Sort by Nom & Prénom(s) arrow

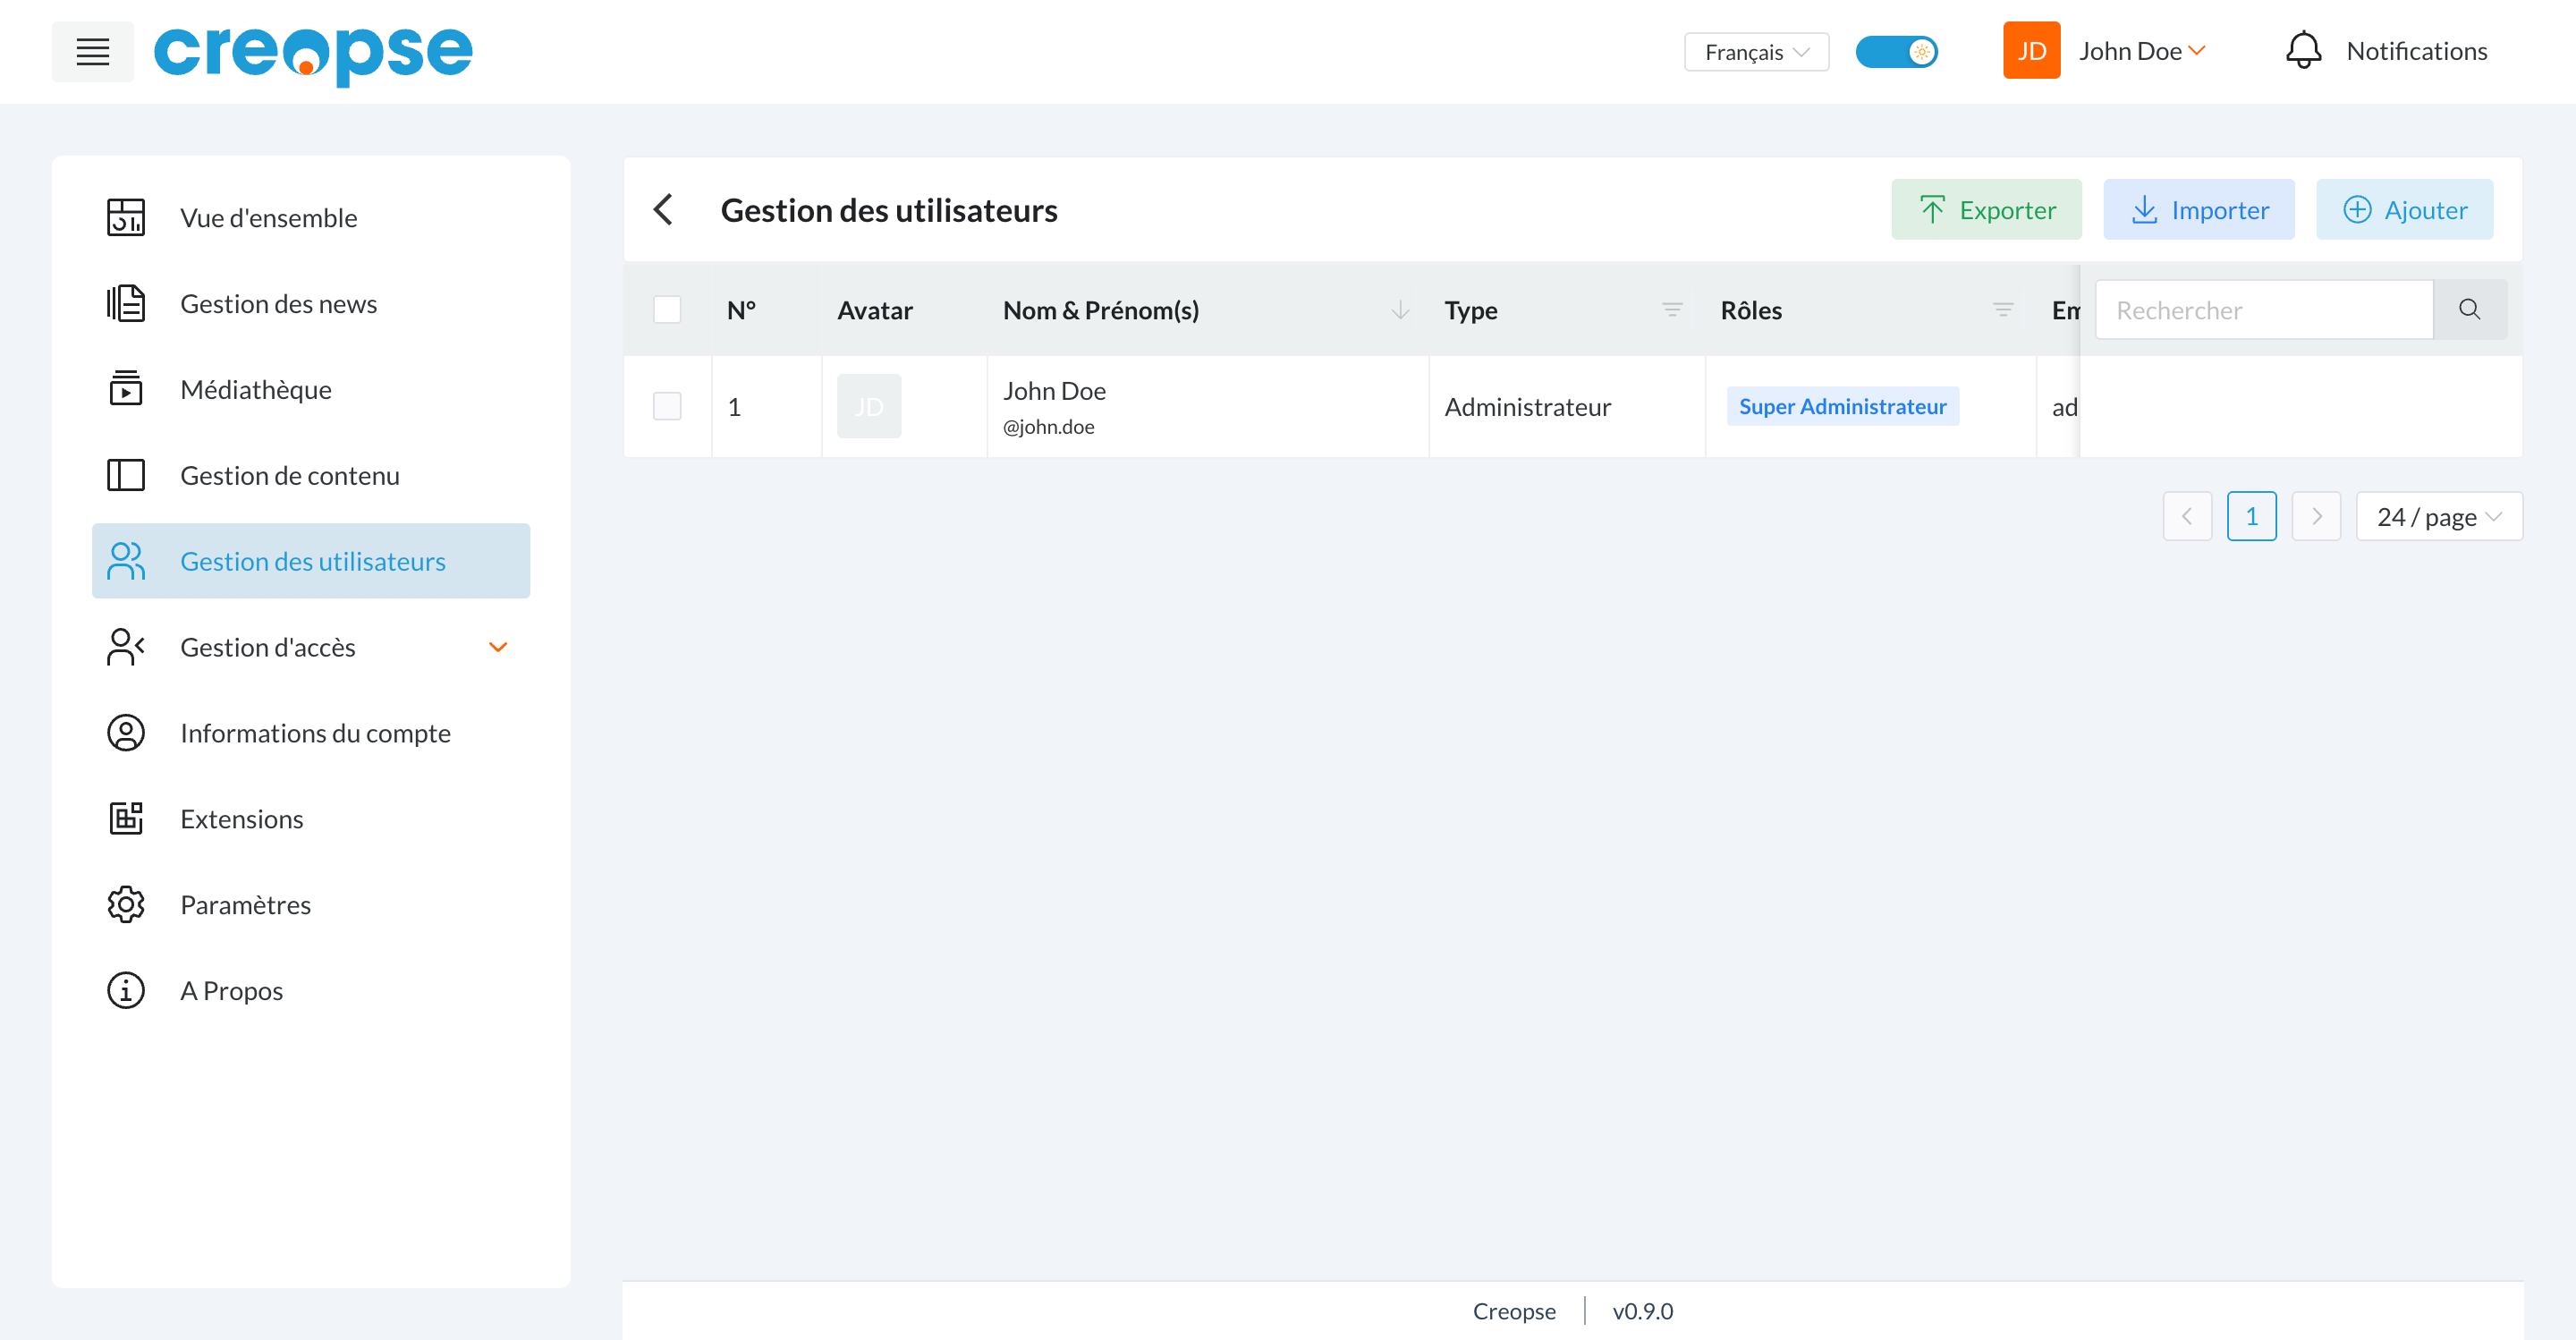(1400, 310)
